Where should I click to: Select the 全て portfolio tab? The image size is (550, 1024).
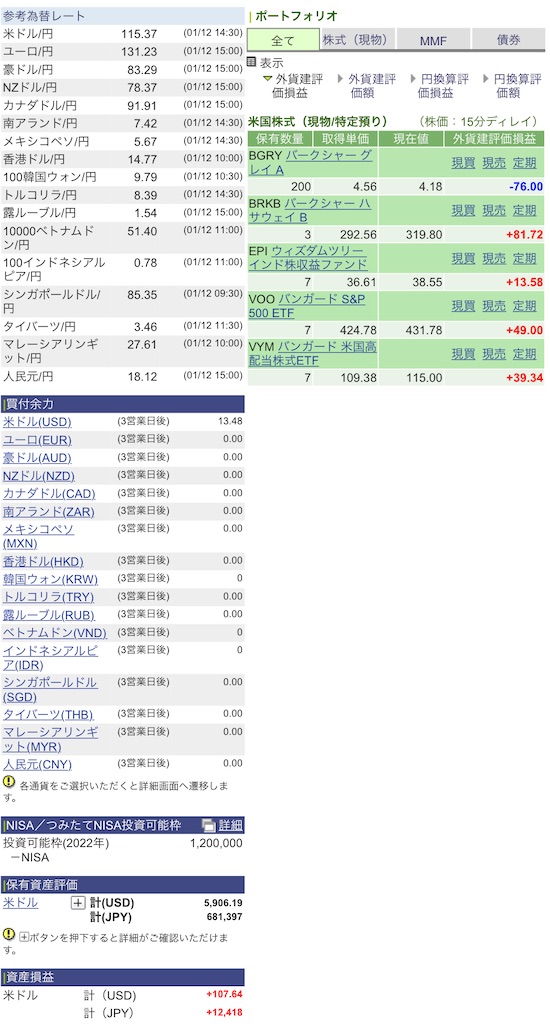point(283,40)
